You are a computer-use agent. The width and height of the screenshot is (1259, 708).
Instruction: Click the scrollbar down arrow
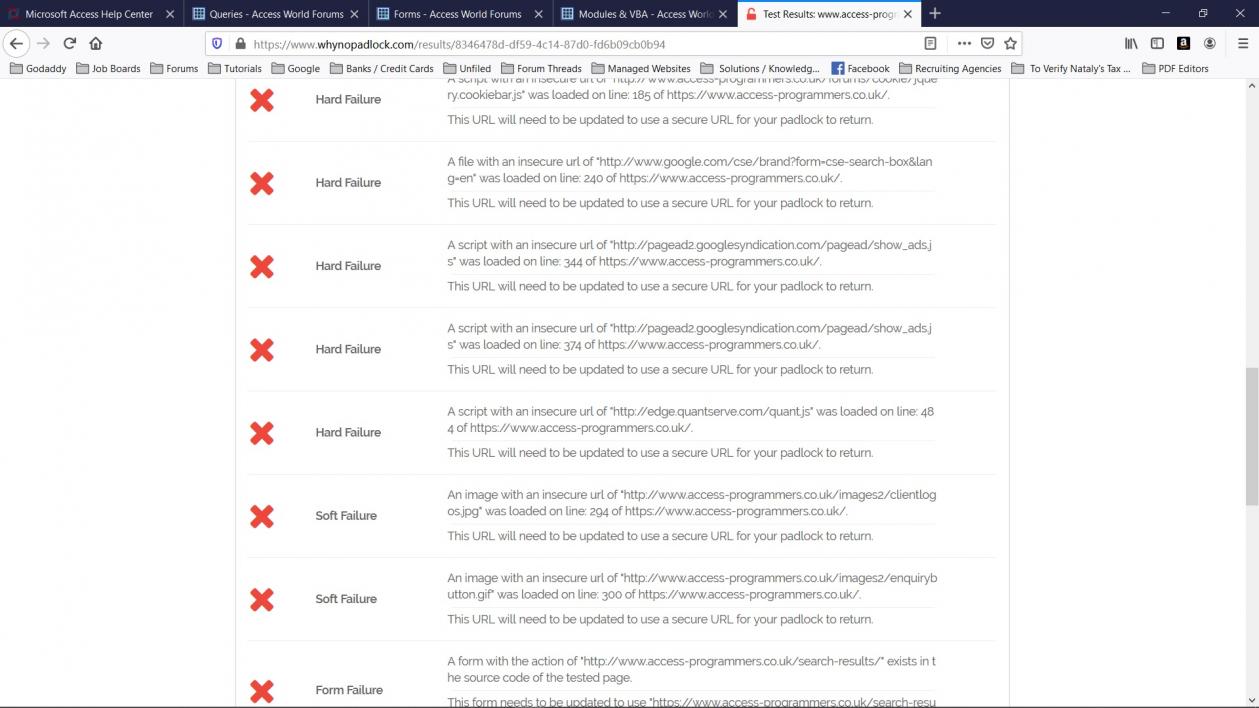click(1251, 700)
